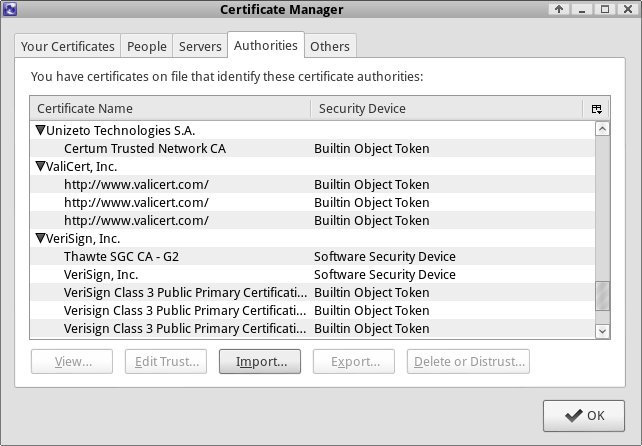Screen dimensions: 642x446
Task: Switch to the People tab
Action: click(147, 46)
